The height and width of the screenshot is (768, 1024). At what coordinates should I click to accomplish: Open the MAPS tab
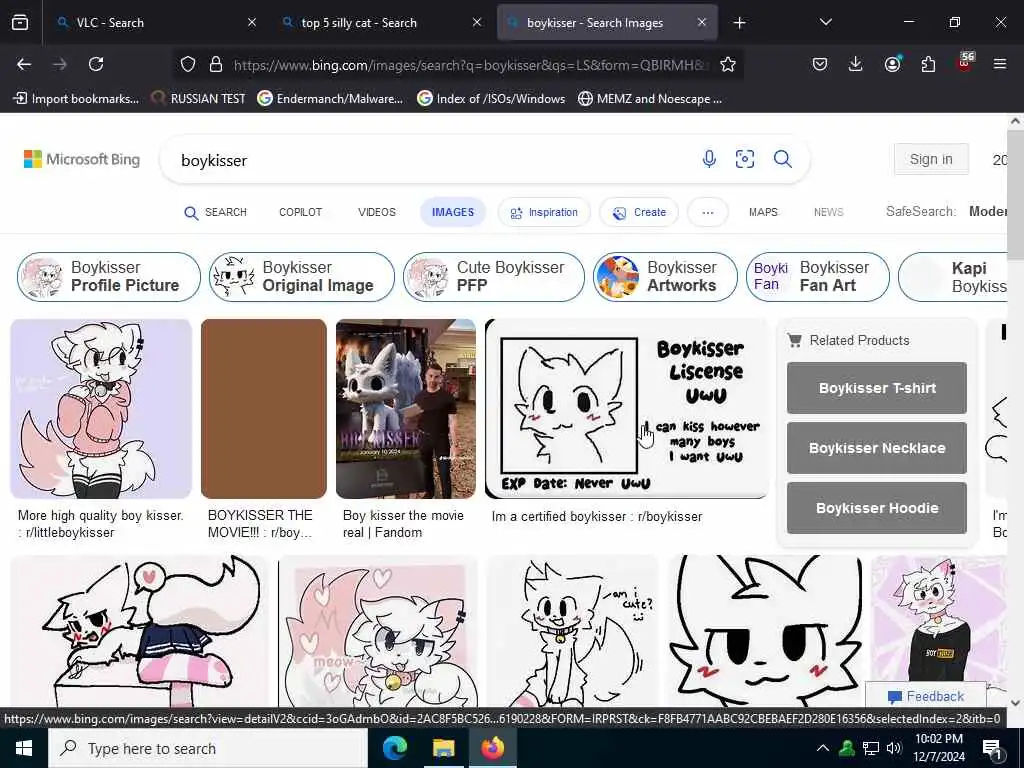click(763, 212)
